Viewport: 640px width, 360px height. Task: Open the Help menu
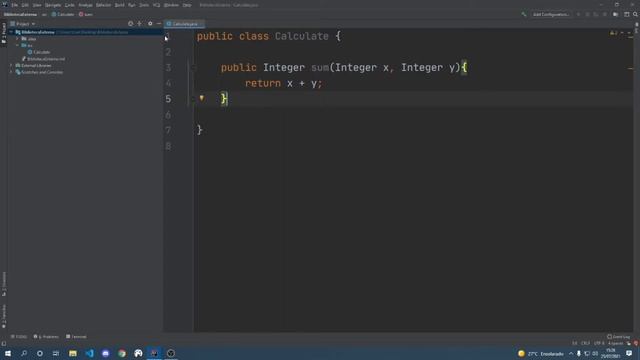pyautogui.click(x=187, y=5)
